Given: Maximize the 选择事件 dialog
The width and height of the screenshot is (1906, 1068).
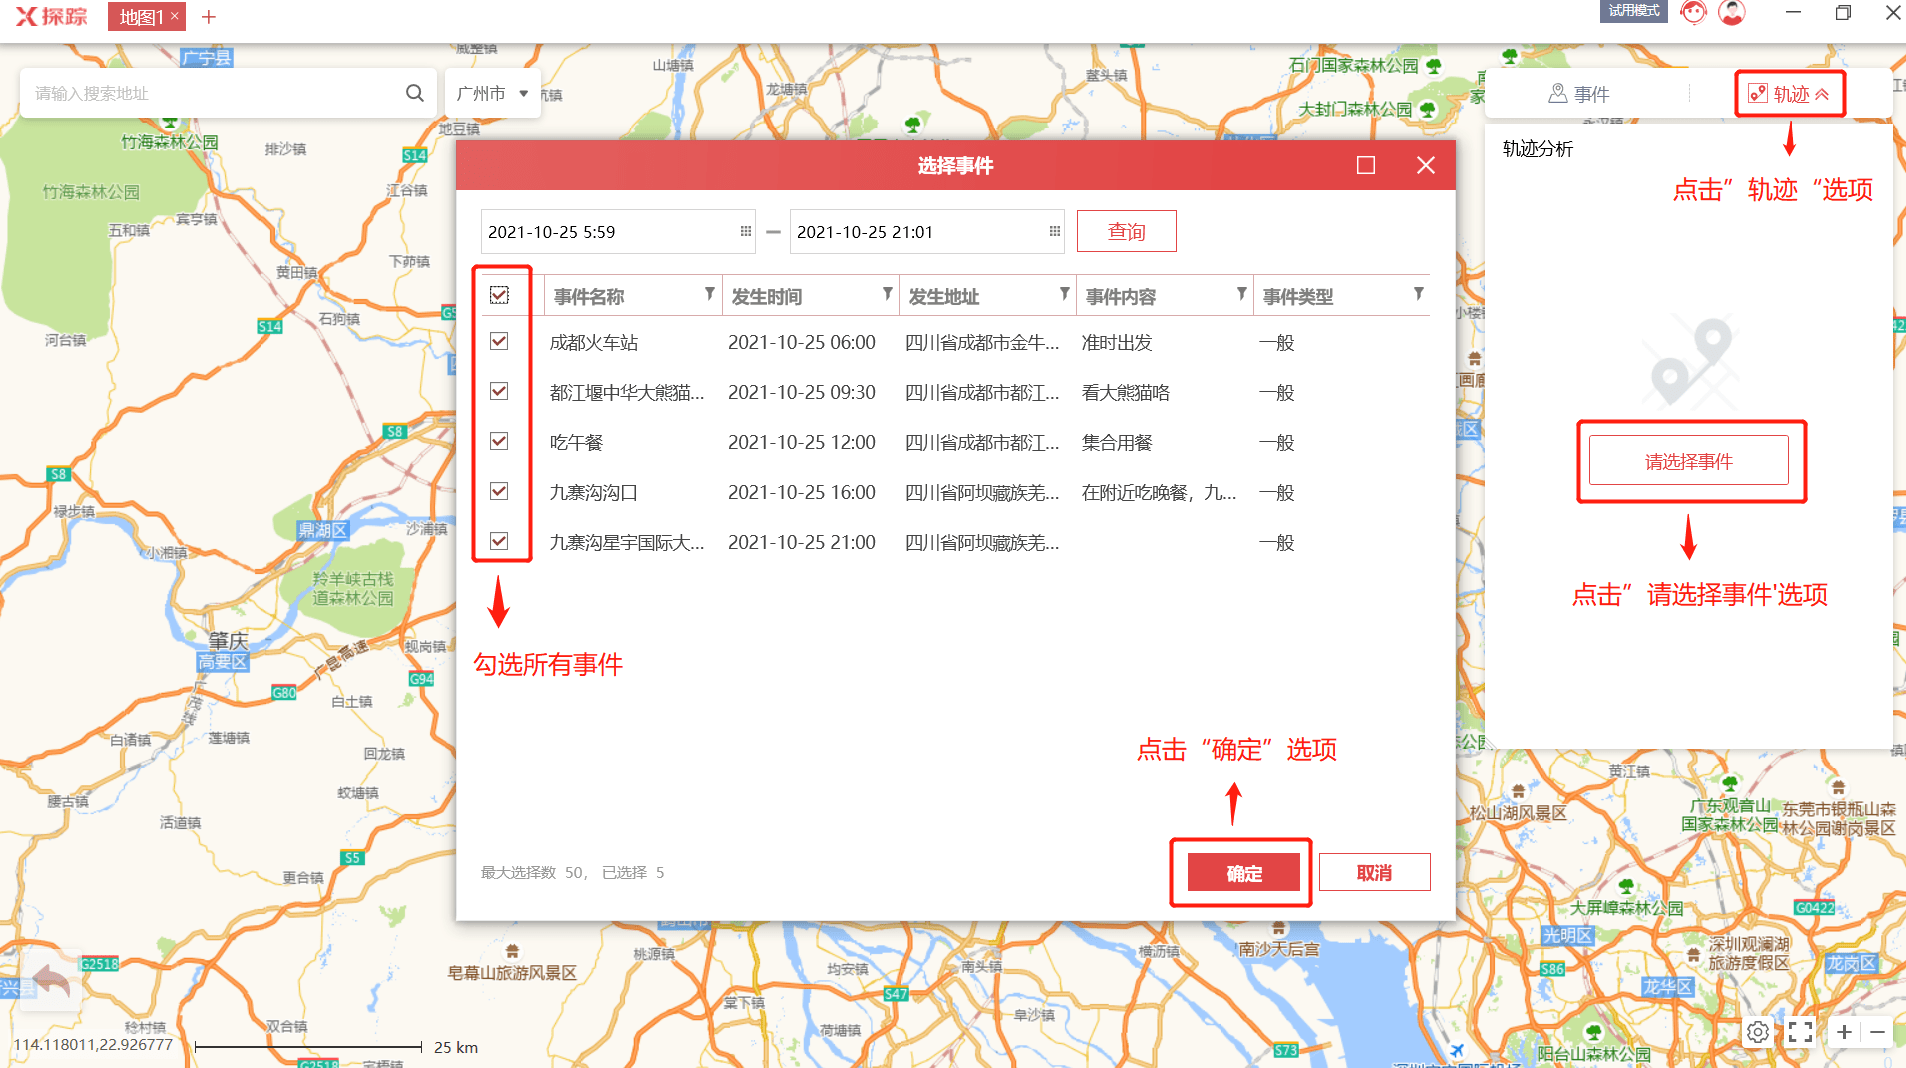Looking at the screenshot, I should coord(1366,165).
